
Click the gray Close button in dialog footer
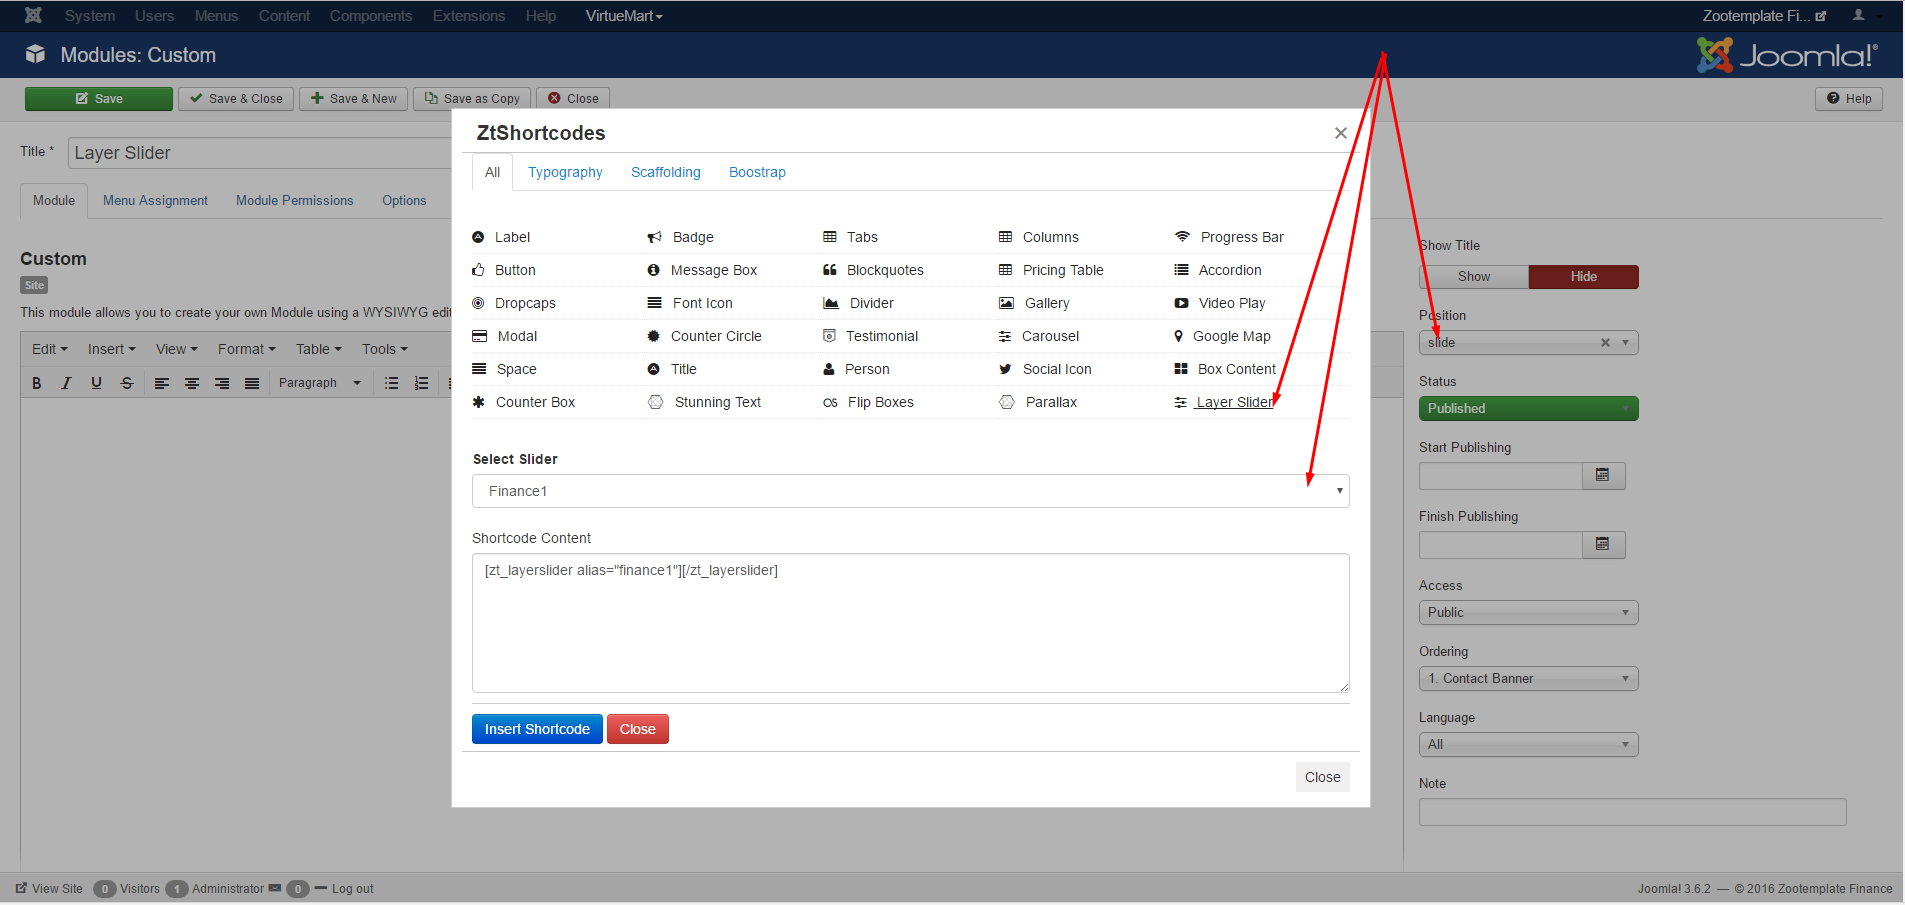[x=1322, y=777]
